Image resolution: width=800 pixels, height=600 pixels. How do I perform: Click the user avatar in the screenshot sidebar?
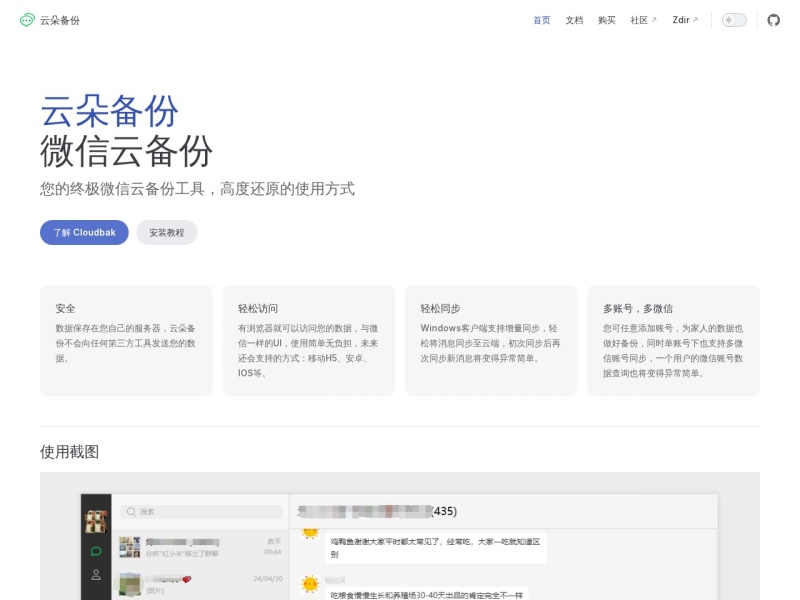pyautogui.click(x=96, y=521)
